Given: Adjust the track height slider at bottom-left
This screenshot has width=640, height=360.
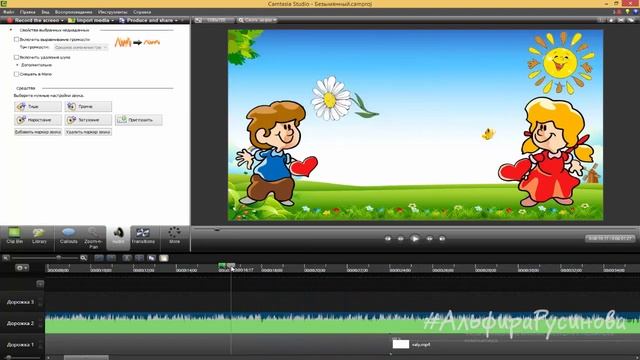Looking at the screenshot, I should (9, 358).
